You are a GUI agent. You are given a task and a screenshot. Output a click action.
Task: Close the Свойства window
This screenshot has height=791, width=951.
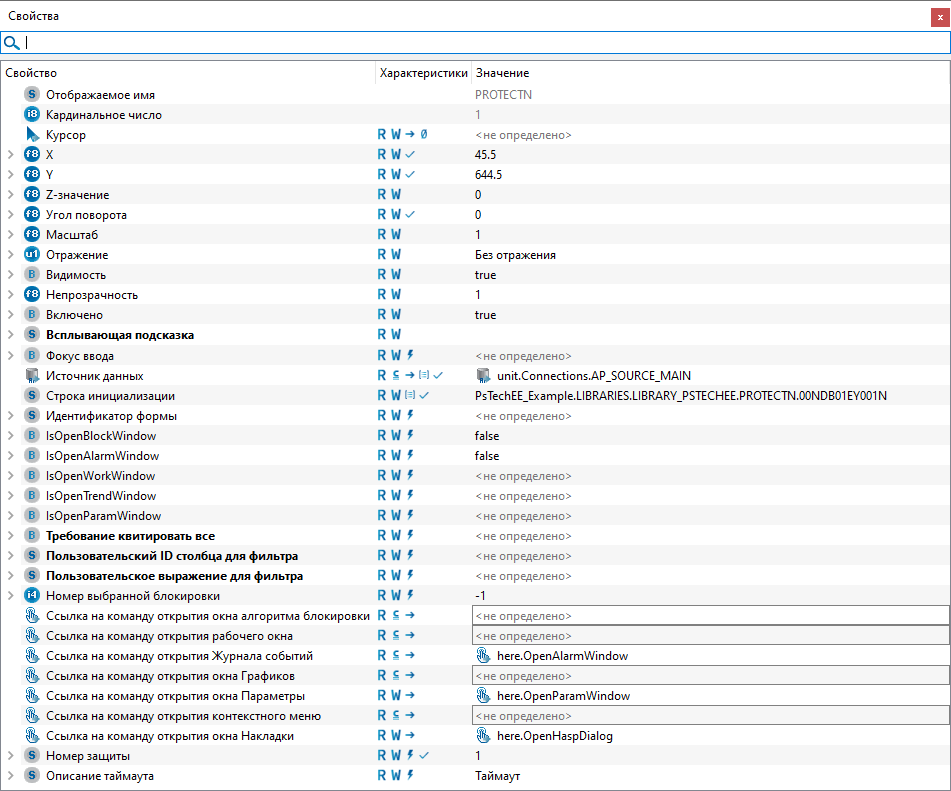click(938, 16)
